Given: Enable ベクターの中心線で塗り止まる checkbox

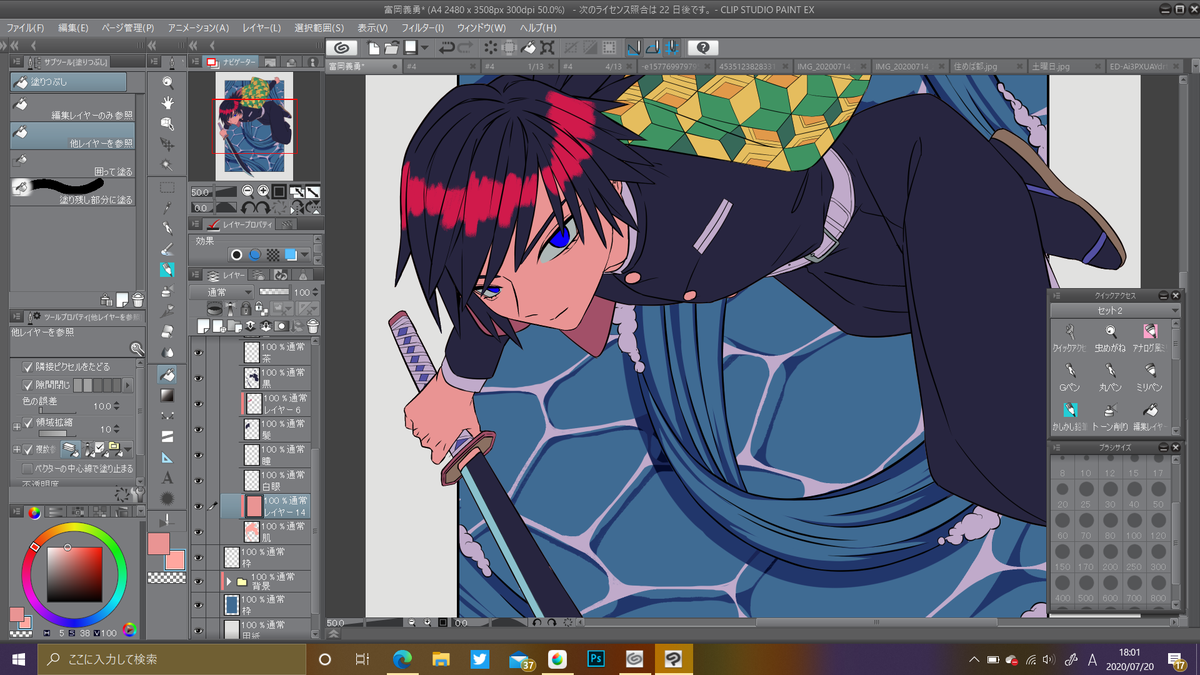Looking at the screenshot, I should click(x=28, y=468).
